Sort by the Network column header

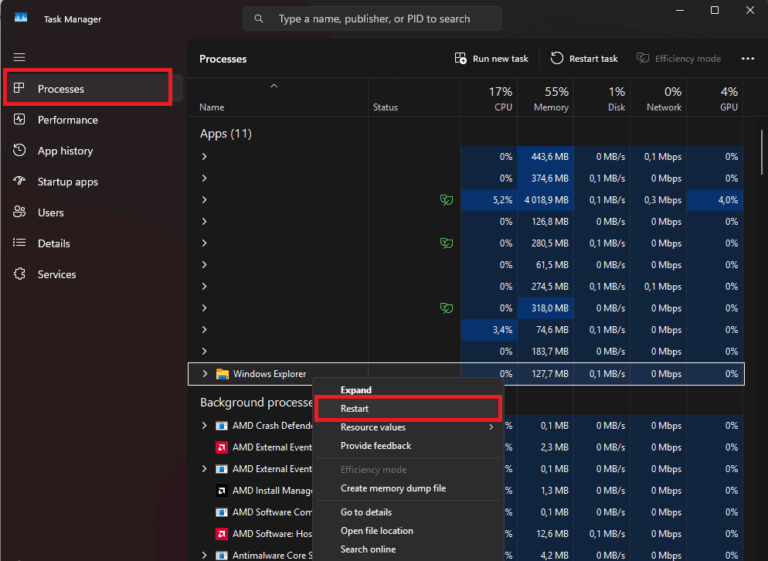[x=658, y=98]
